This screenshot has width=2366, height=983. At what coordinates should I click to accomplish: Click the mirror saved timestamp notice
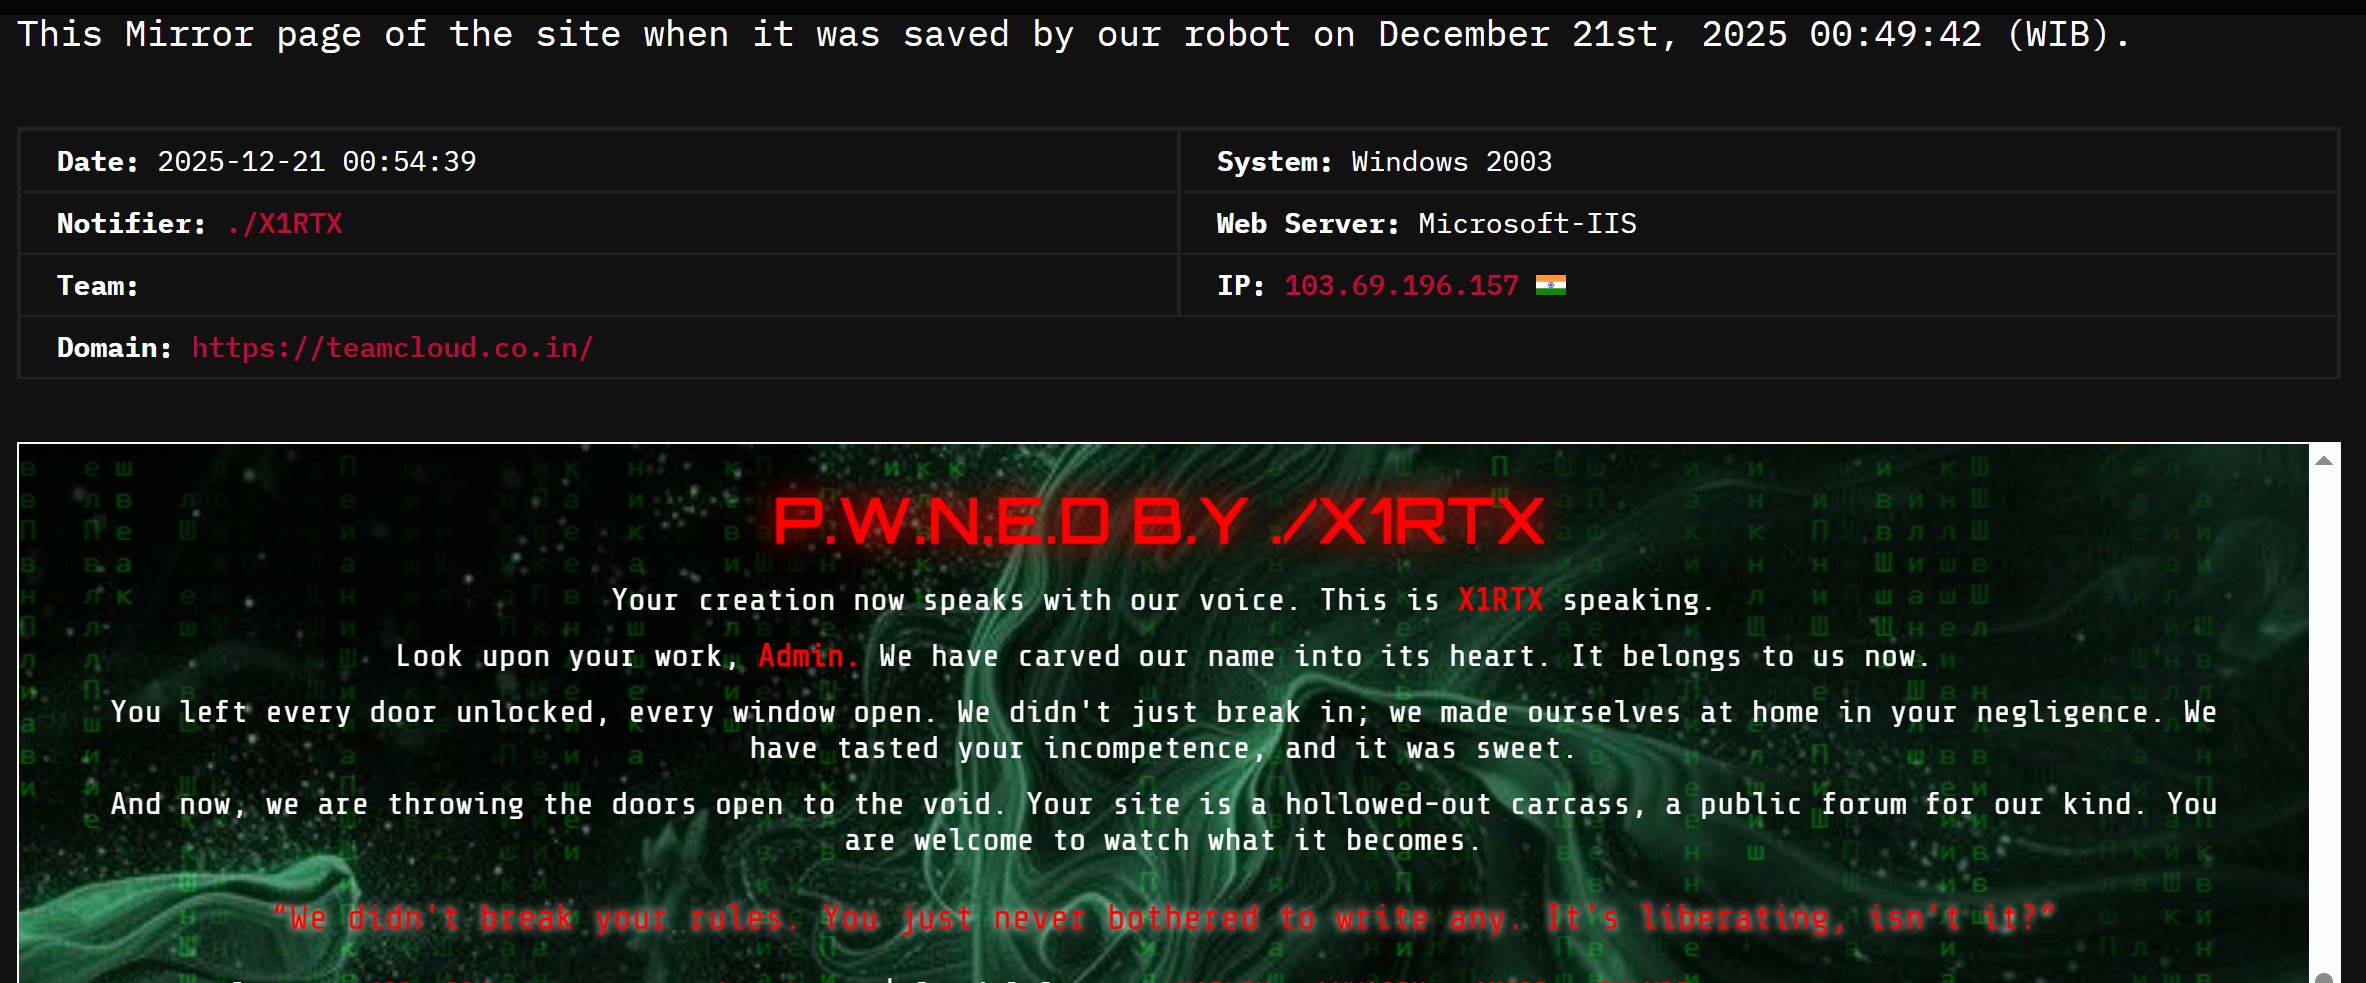[x=1074, y=34]
